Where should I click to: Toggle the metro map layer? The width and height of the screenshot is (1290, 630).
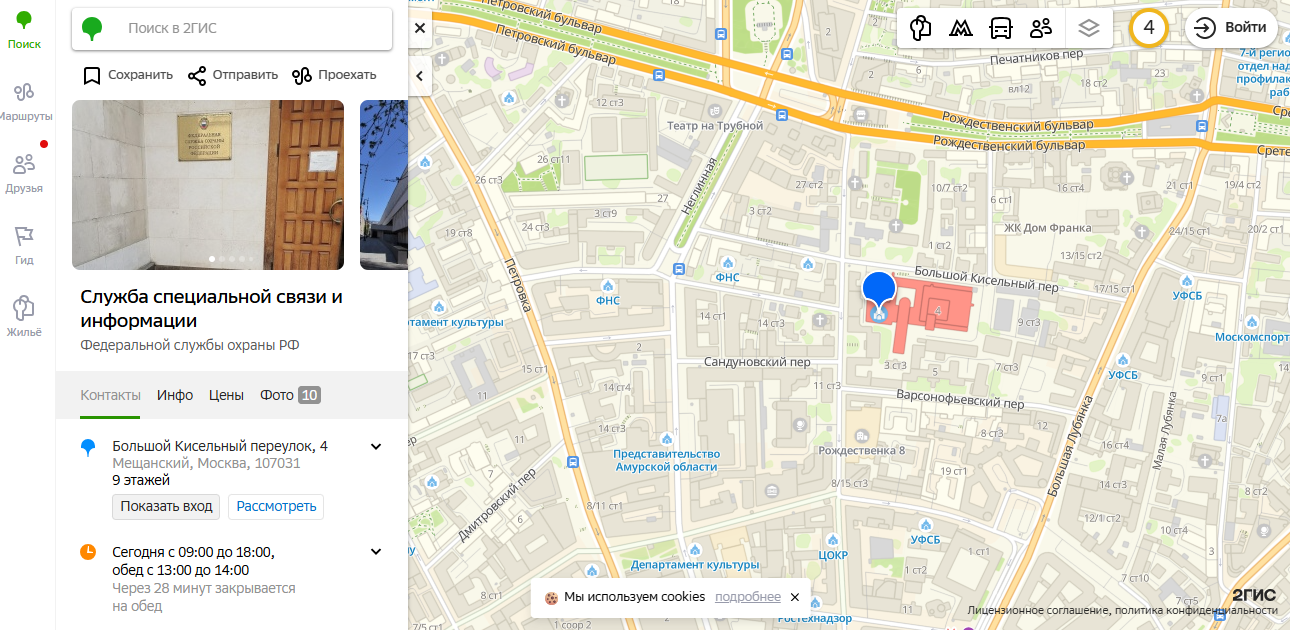point(959,28)
